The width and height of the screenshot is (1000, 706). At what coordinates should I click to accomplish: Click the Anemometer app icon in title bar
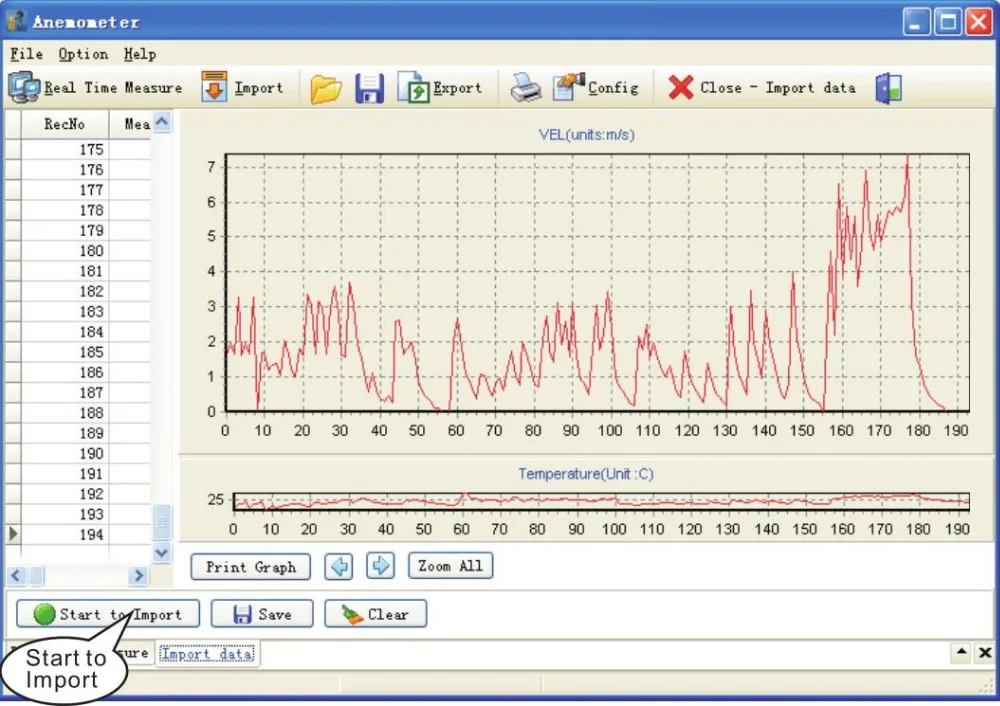point(16,21)
